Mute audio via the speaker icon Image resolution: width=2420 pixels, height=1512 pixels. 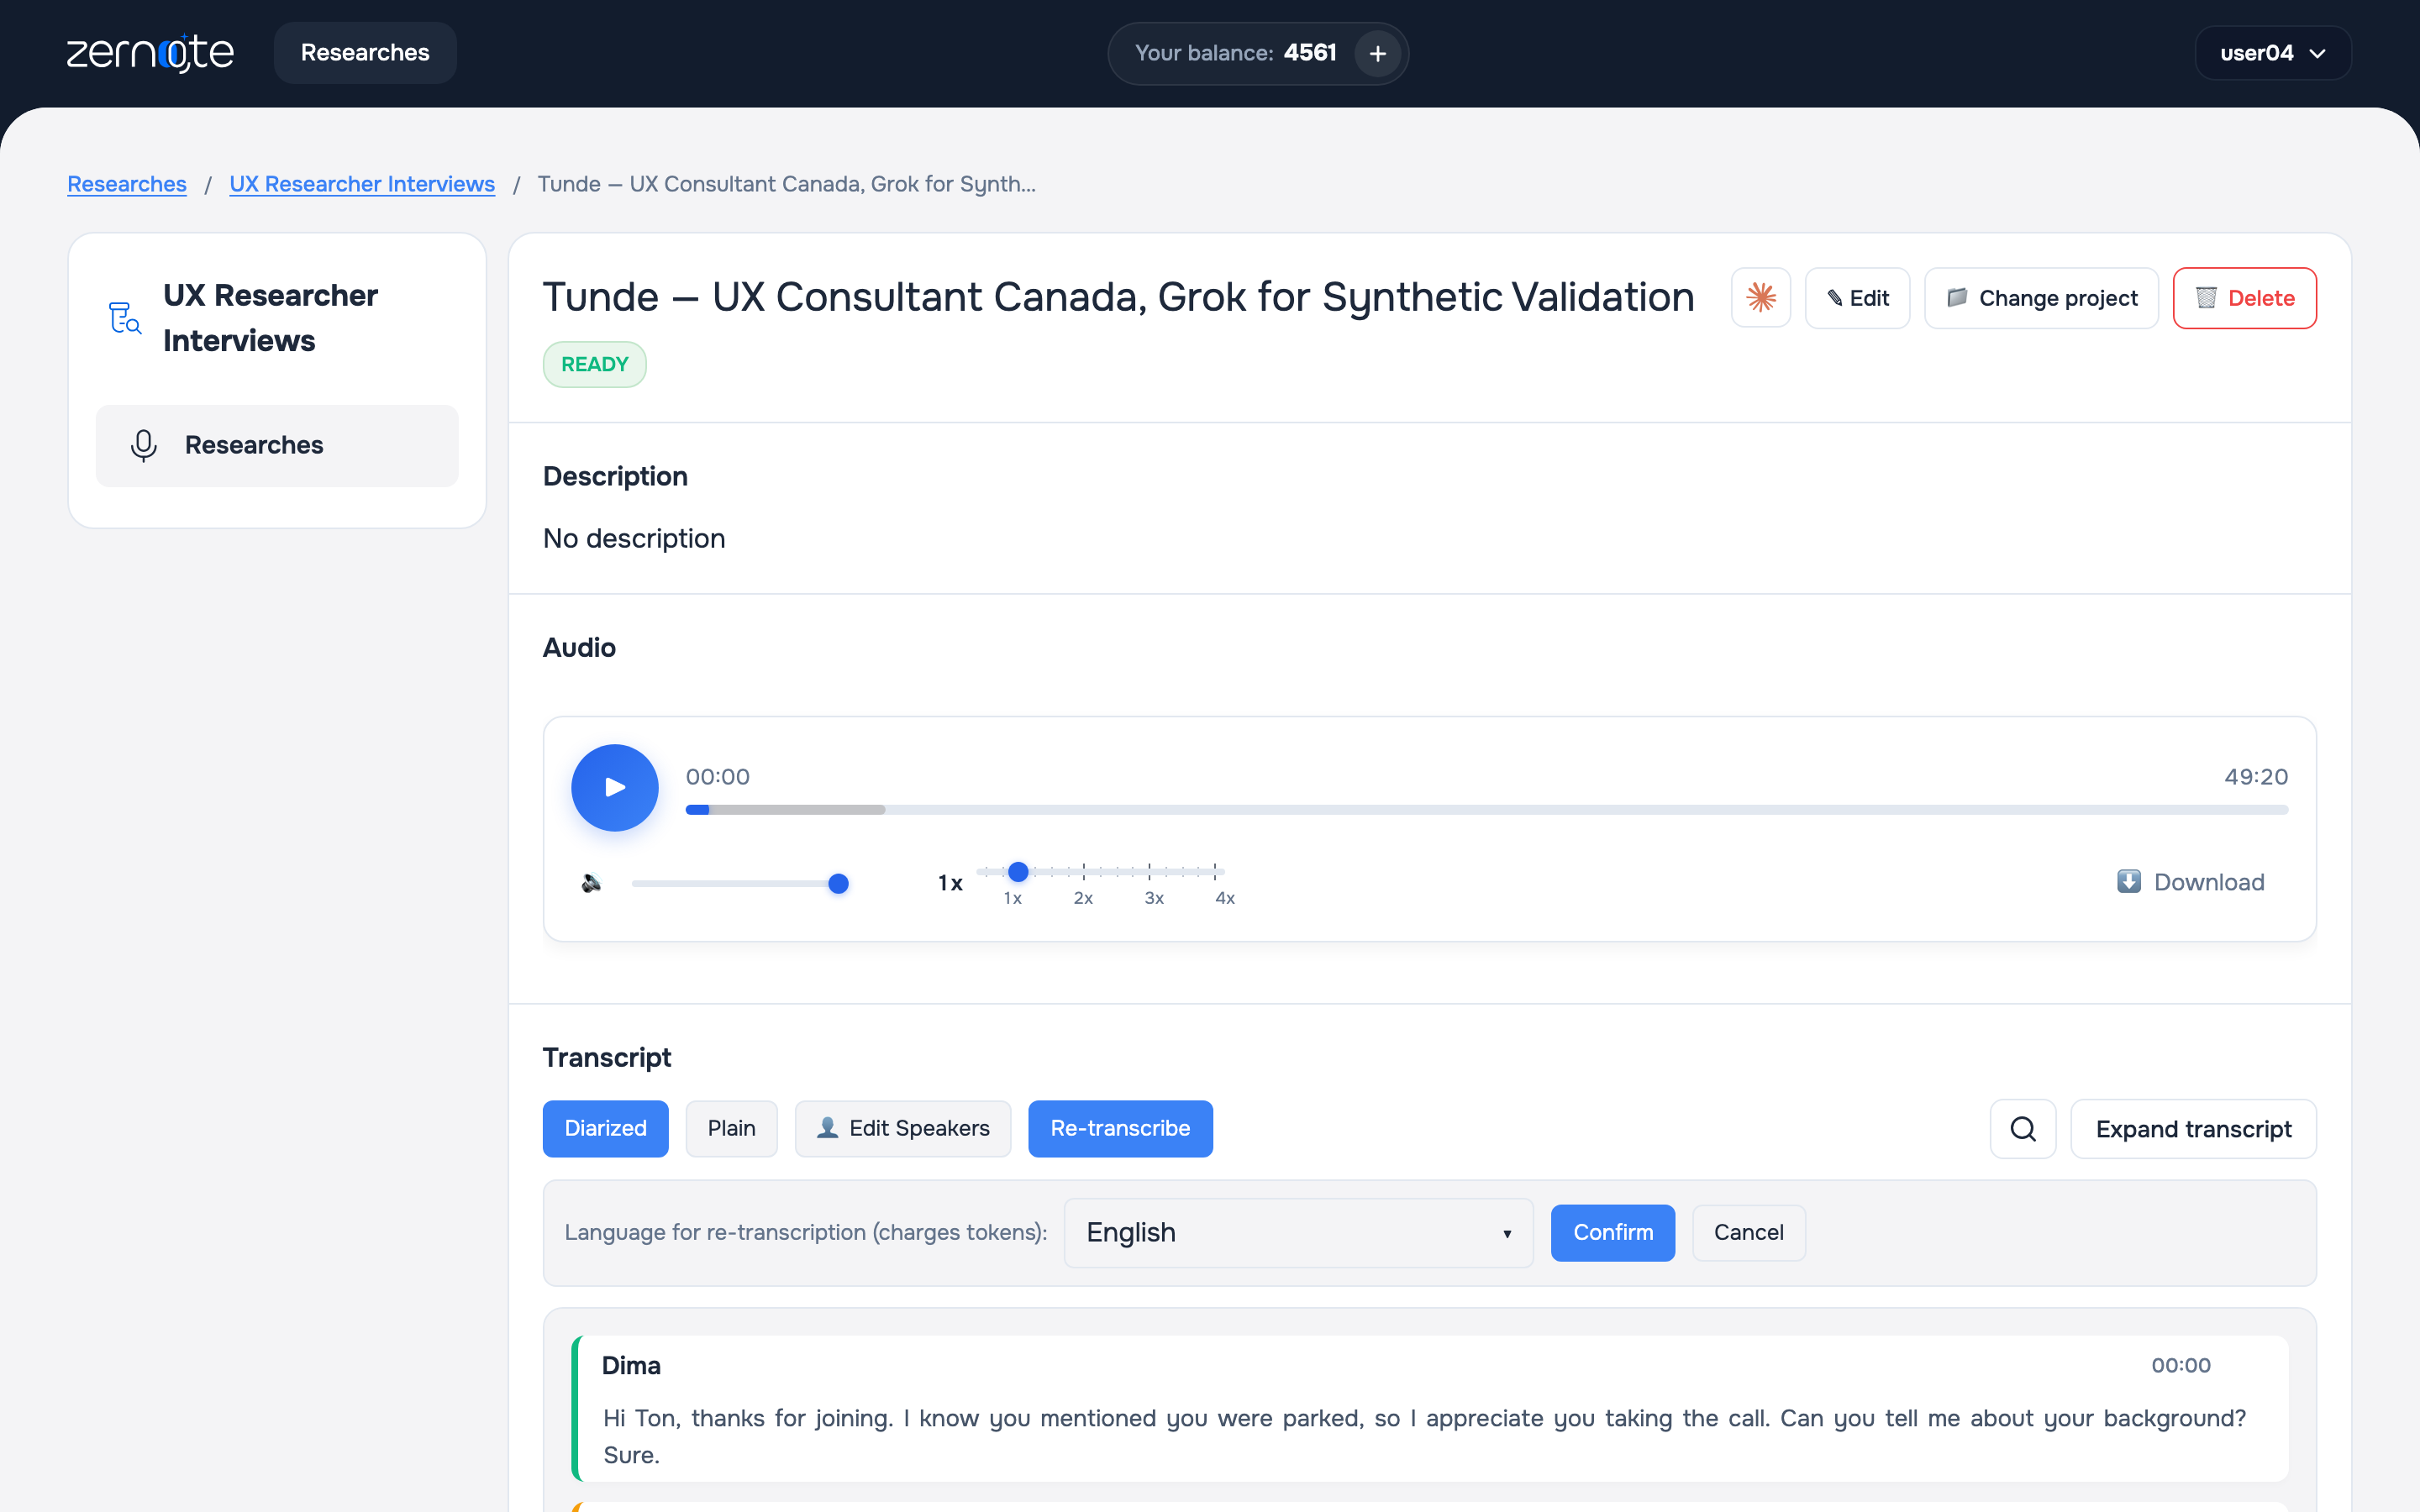tap(591, 883)
